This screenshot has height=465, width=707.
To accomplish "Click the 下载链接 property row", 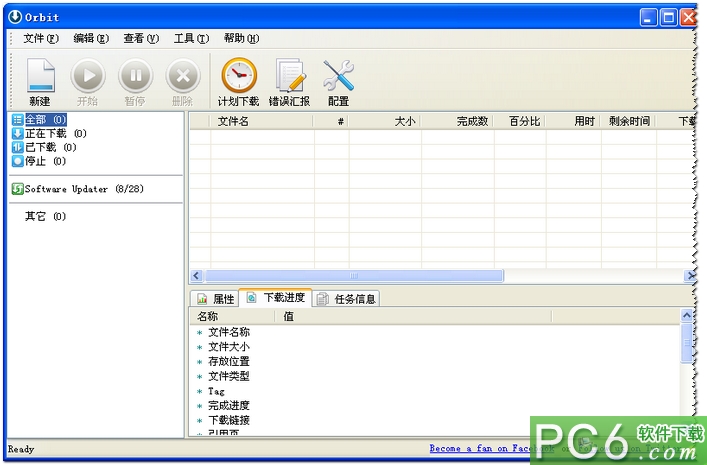I will [229, 420].
